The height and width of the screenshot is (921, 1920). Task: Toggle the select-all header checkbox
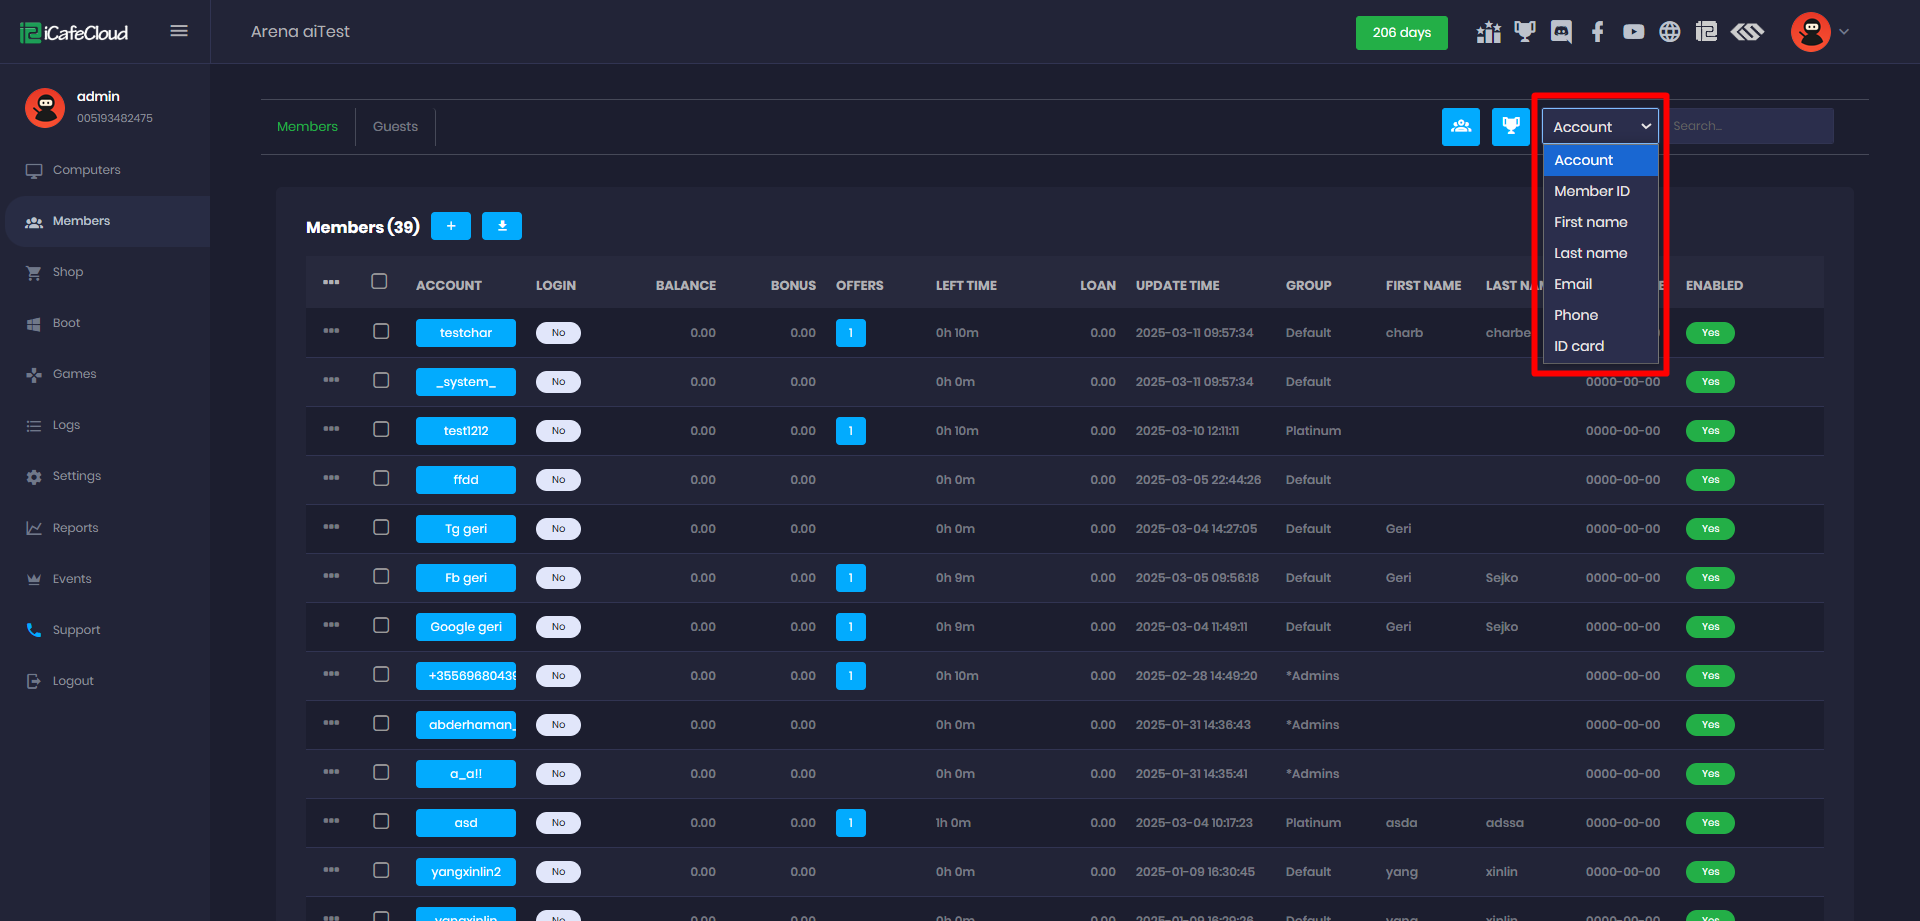[x=379, y=281]
